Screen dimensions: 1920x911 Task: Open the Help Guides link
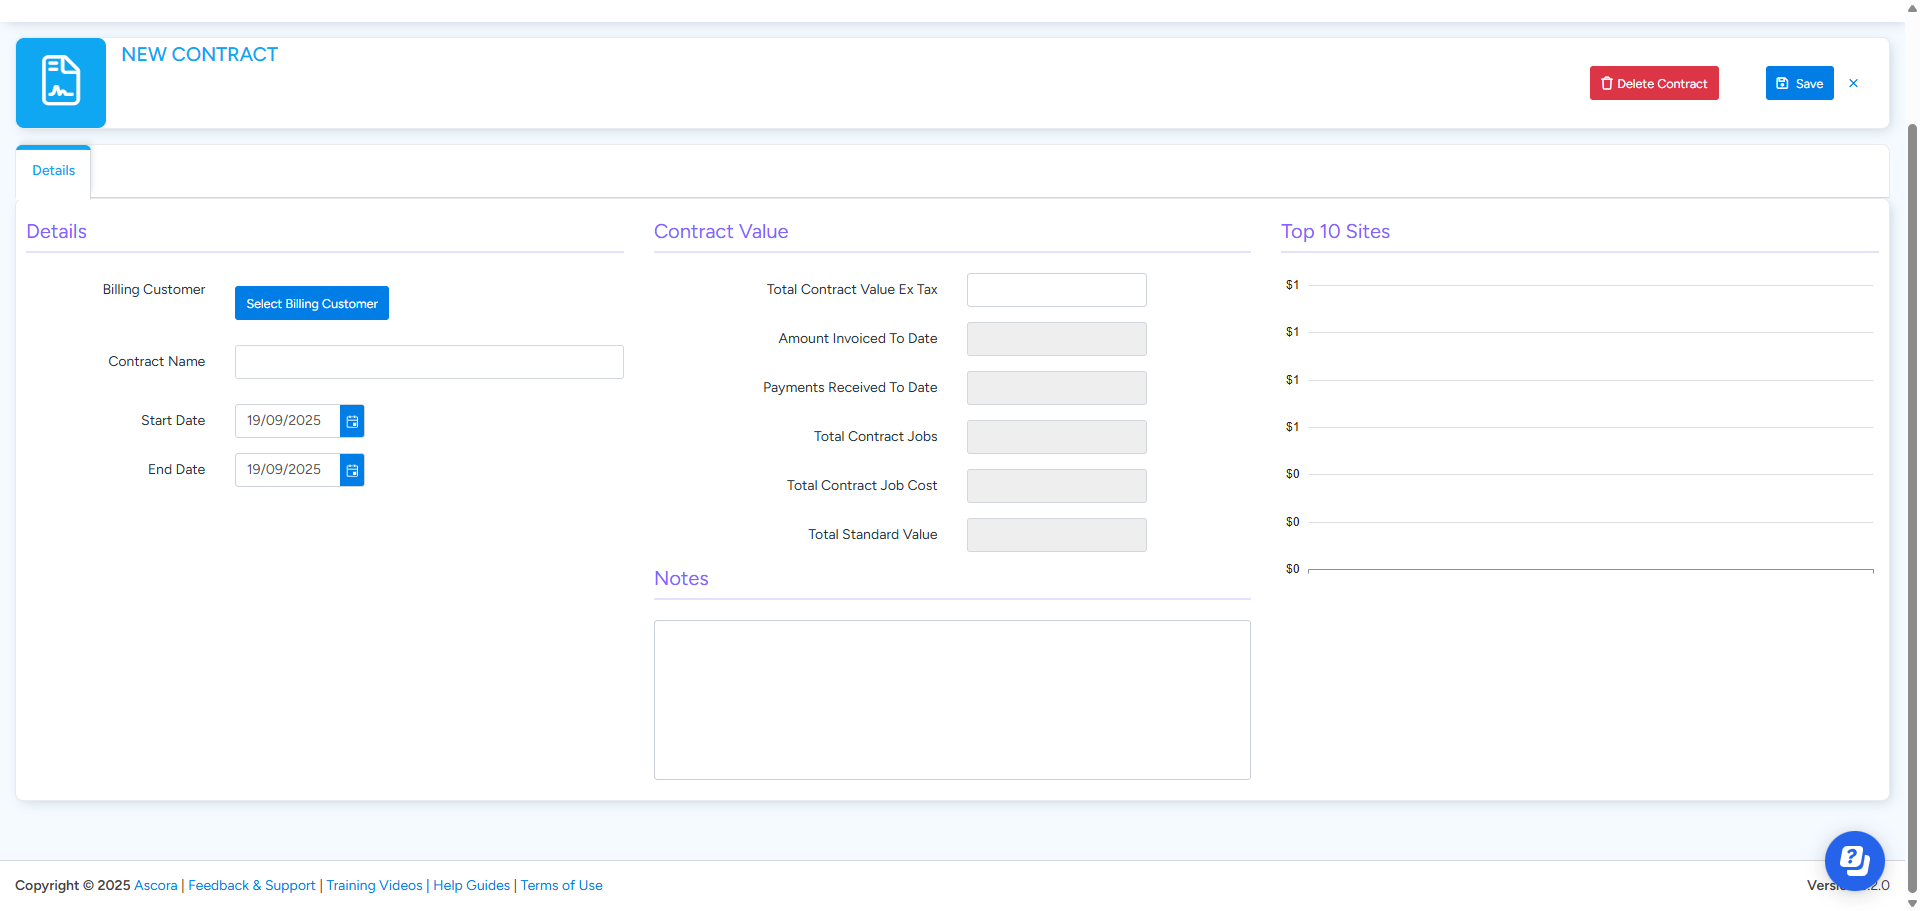(471, 886)
